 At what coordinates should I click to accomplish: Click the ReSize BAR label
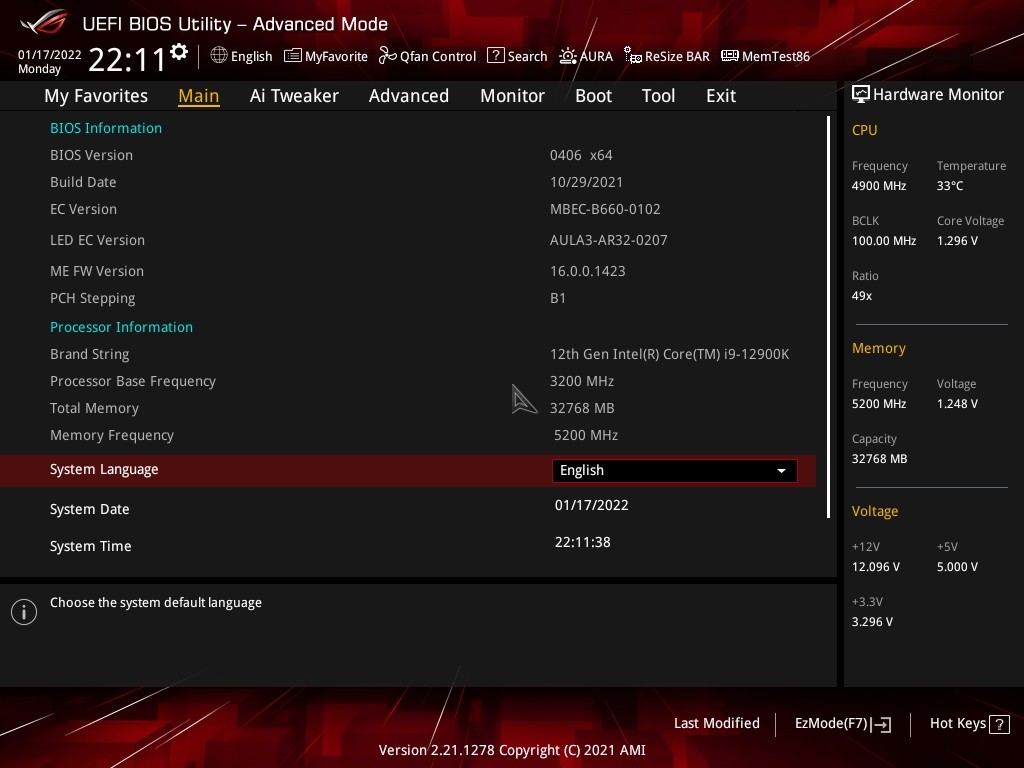(677, 57)
